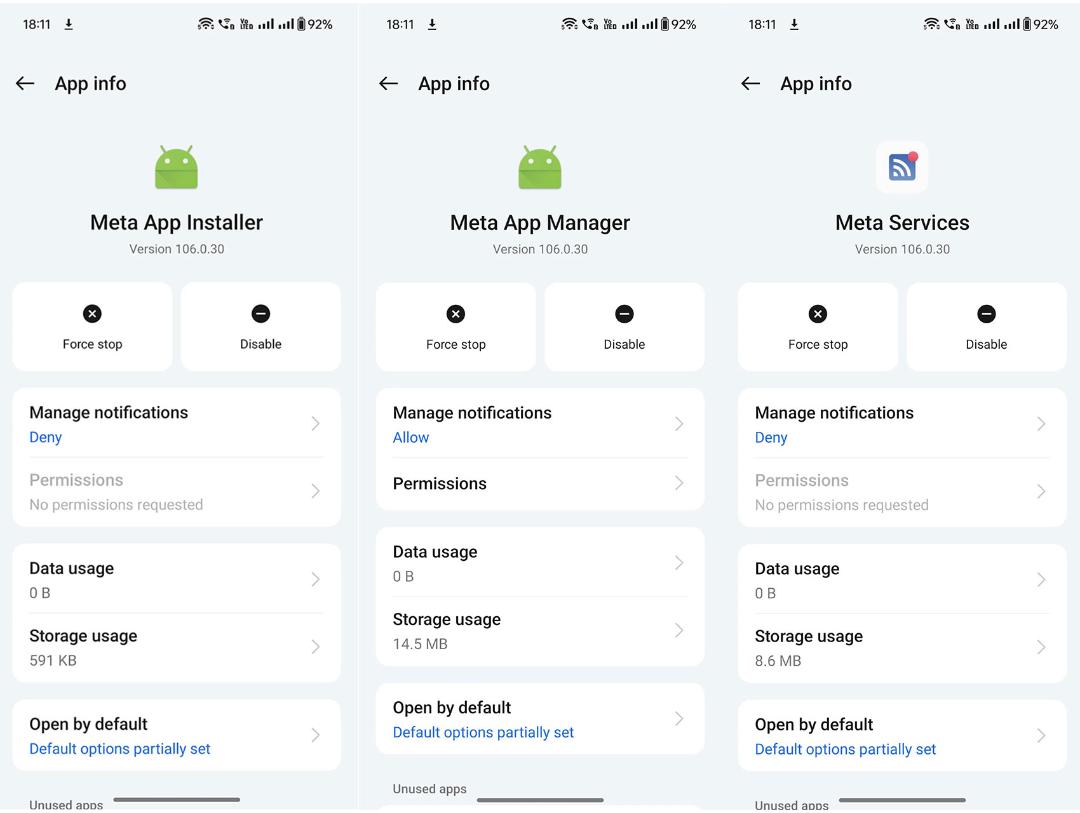Image resolution: width=1080 pixels, height=813 pixels.
Task: Tap chevron beside Meta Services Data usage
Action: coord(1041,579)
